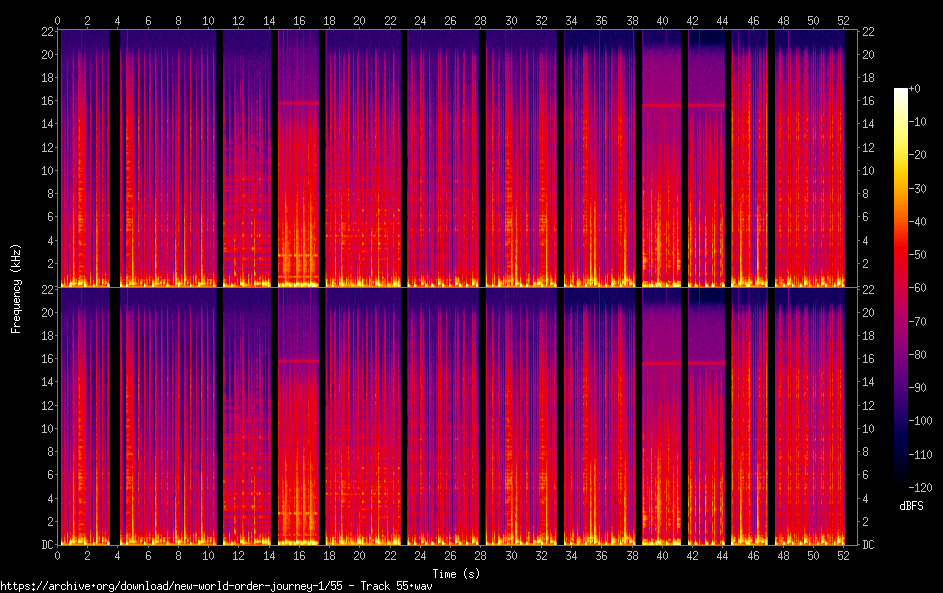Screen dimensions: 943x593
Task: Click the 0 second tick label on top axis
Action: point(57,20)
